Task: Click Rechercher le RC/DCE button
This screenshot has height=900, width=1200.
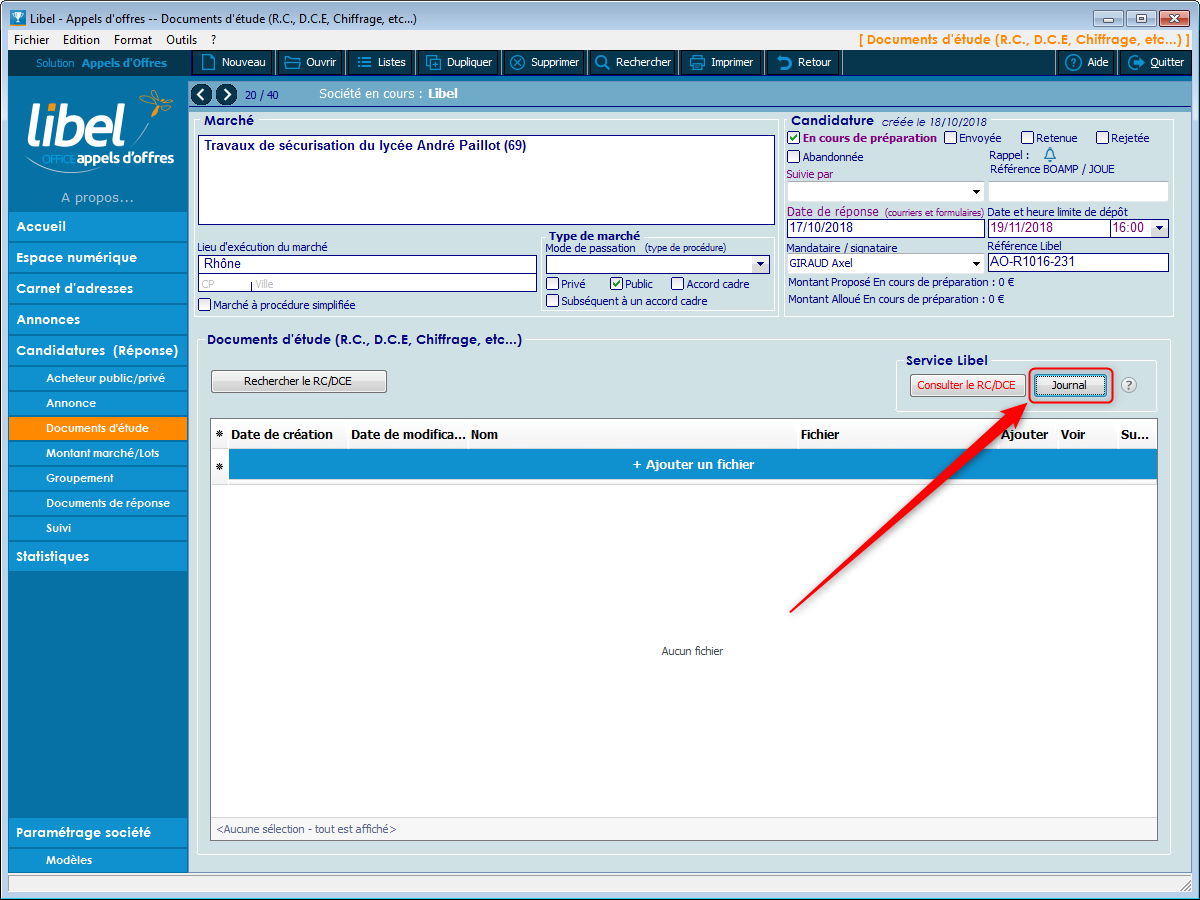Action: [299, 381]
